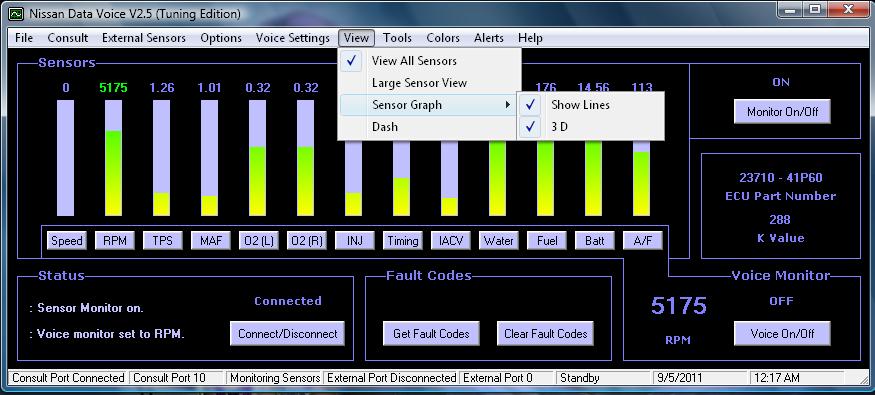Click ': Sensor Monitor on.' status line
The image size is (875, 395).
(x=87, y=308)
